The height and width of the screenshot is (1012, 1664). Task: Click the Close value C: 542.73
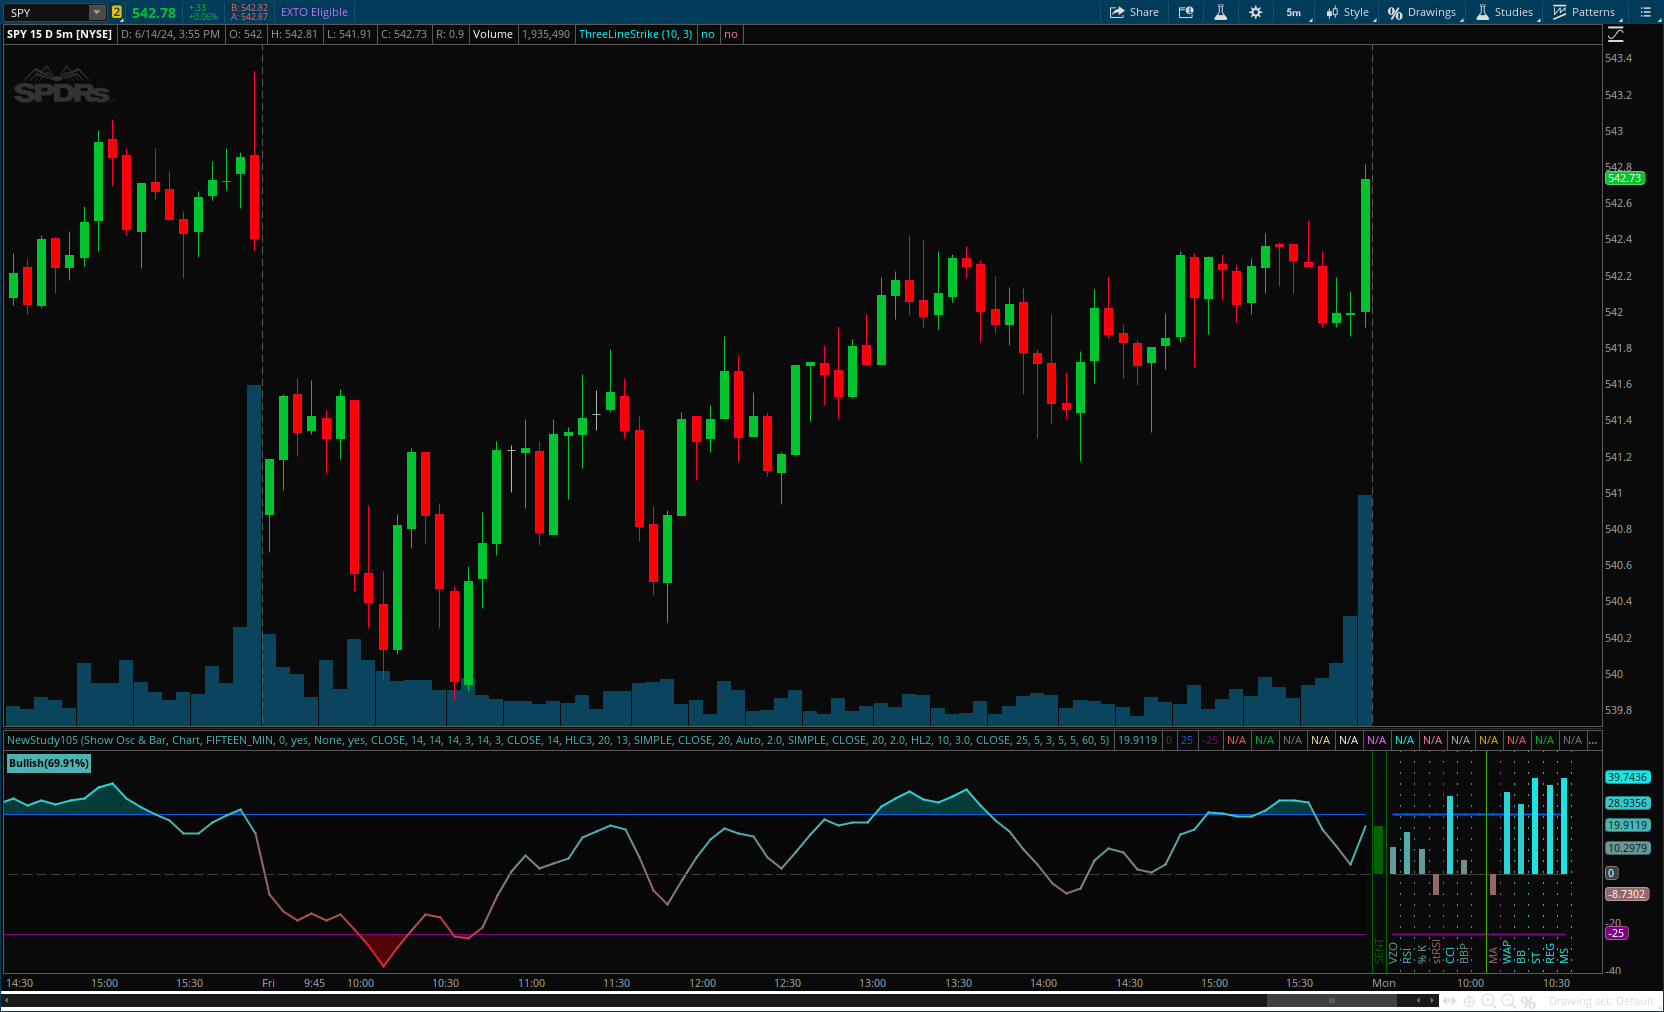click(x=404, y=34)
